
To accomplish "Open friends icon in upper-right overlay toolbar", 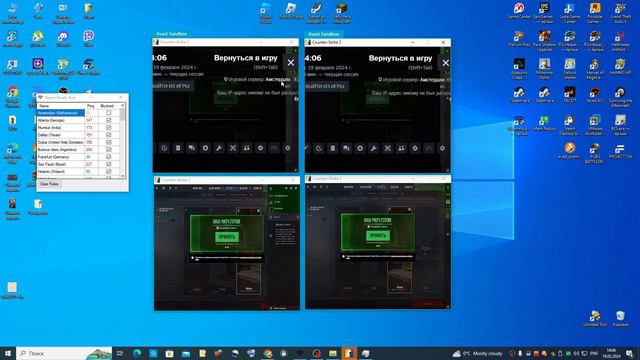I will point(401,149).
